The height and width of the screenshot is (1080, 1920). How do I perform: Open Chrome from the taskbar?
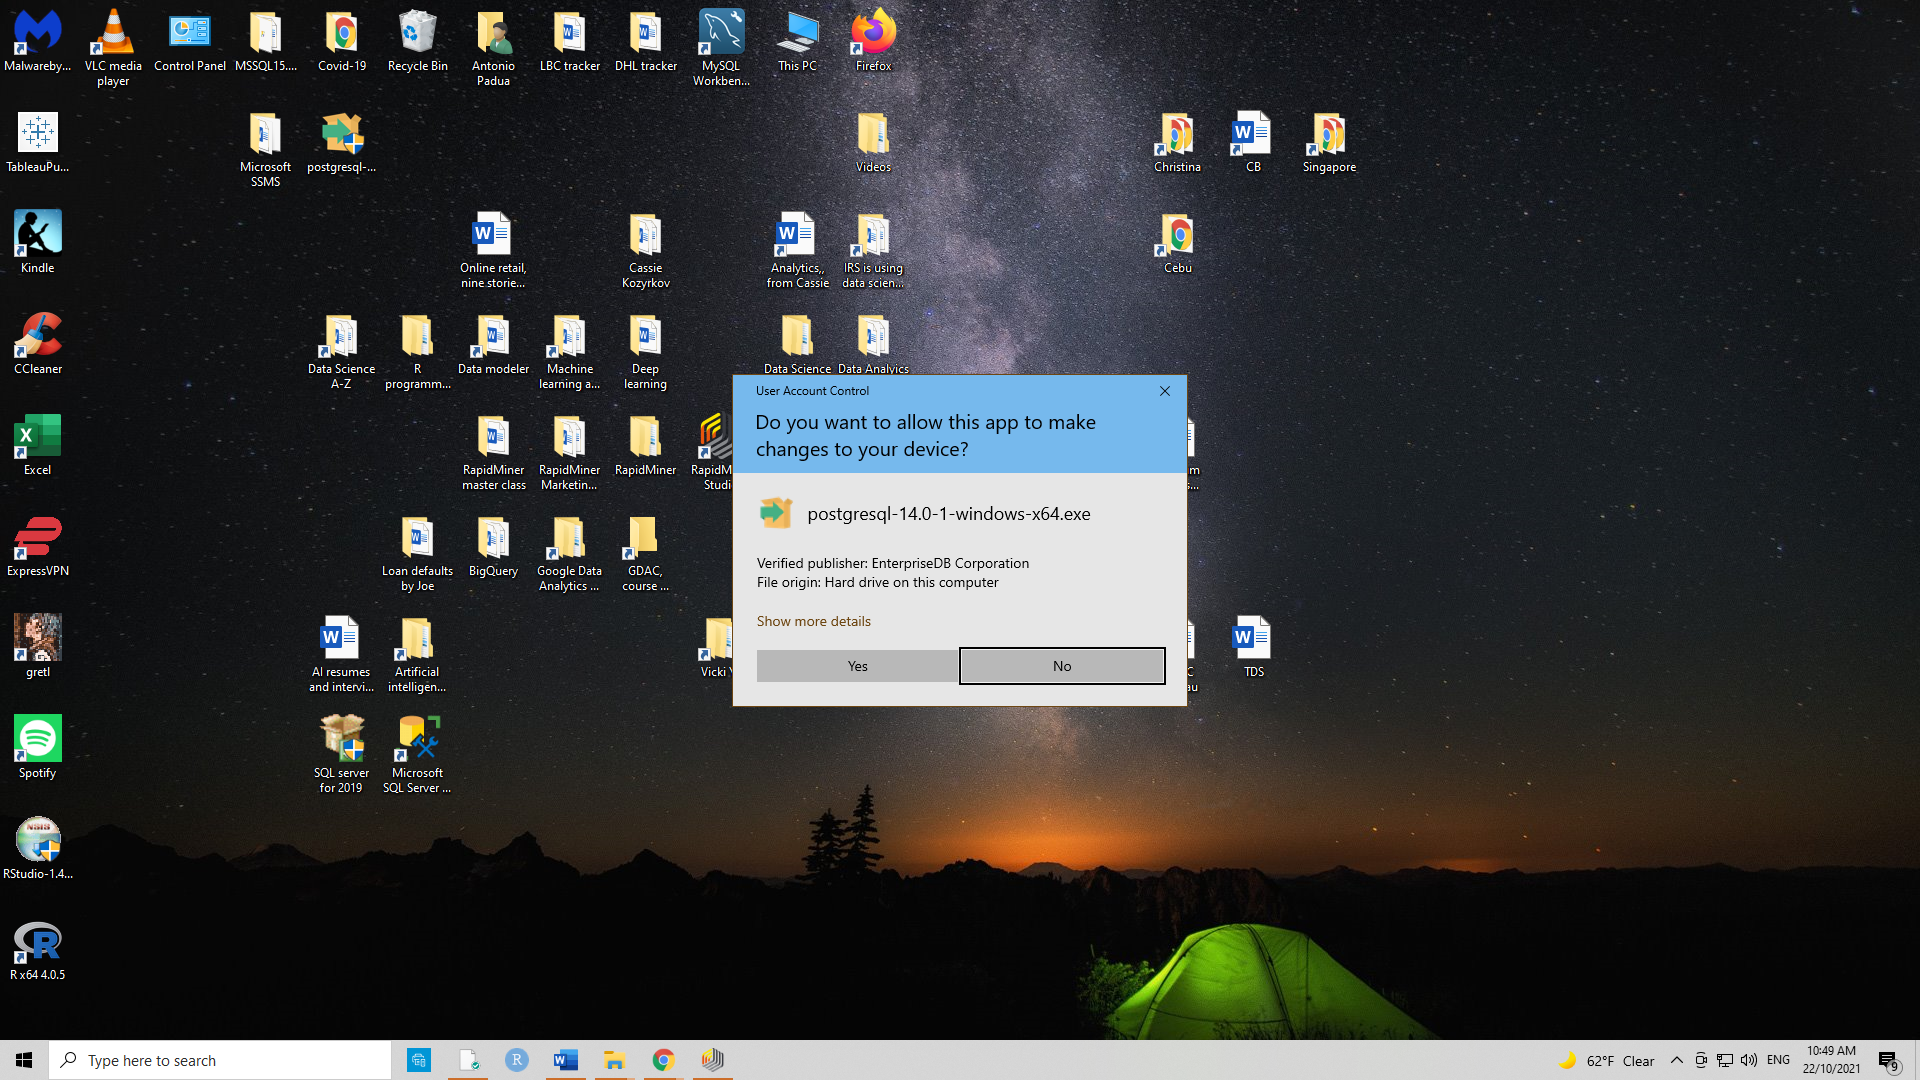663,1060
